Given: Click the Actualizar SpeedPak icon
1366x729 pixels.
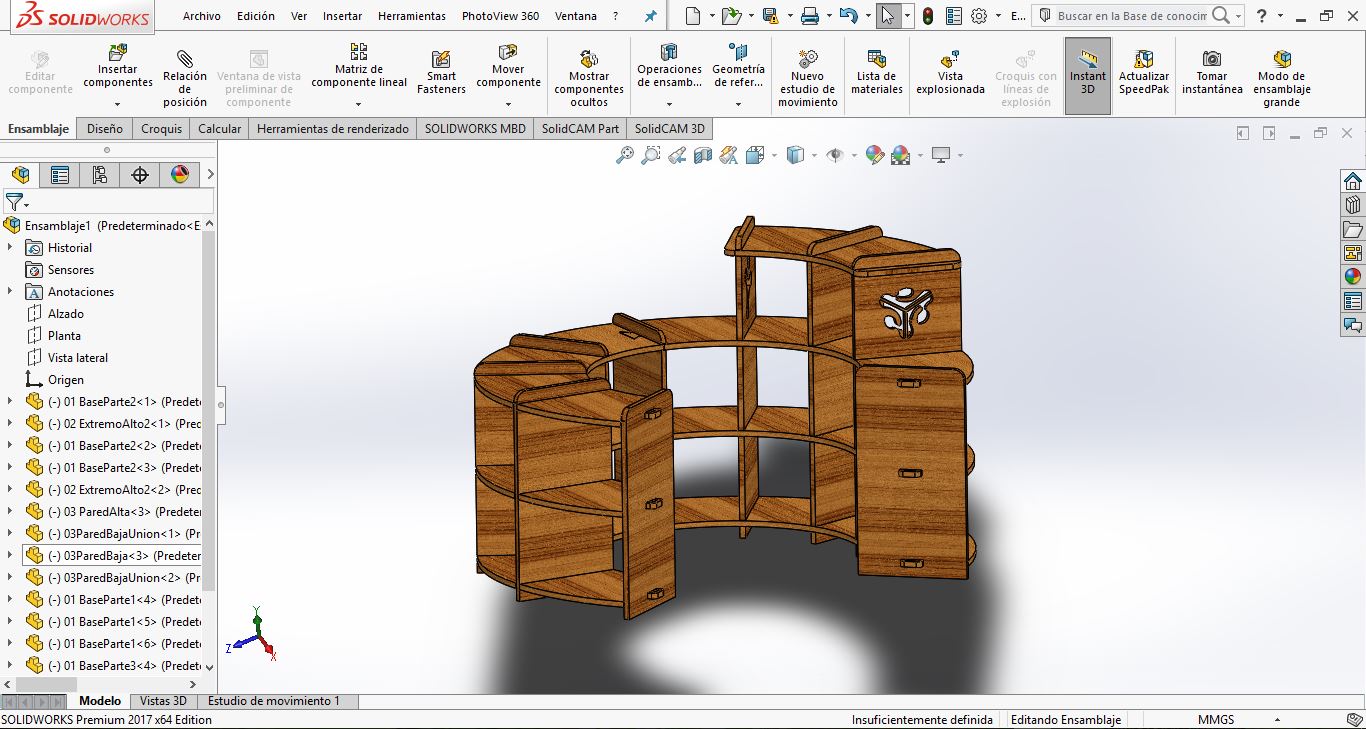Looking at the screenshot, I should pos(1143,59).
